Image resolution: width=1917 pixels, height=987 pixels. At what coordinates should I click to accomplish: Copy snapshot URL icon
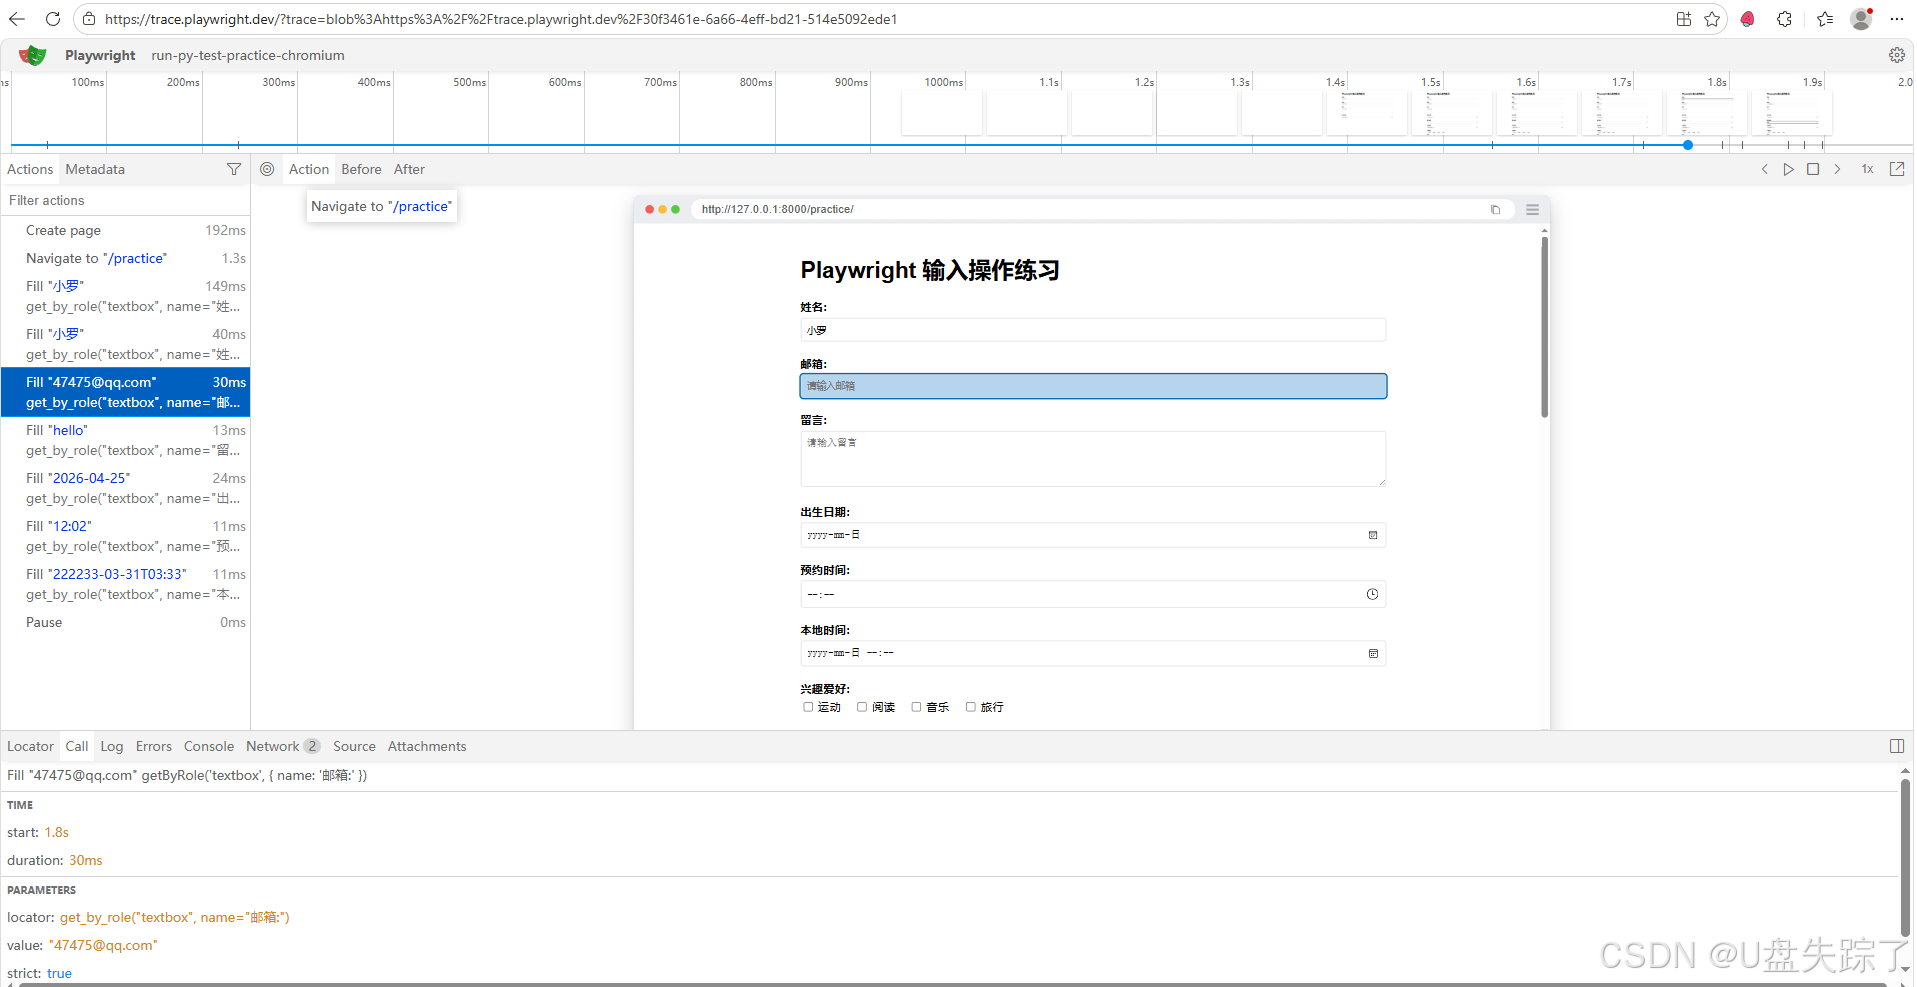point(1496,210)
